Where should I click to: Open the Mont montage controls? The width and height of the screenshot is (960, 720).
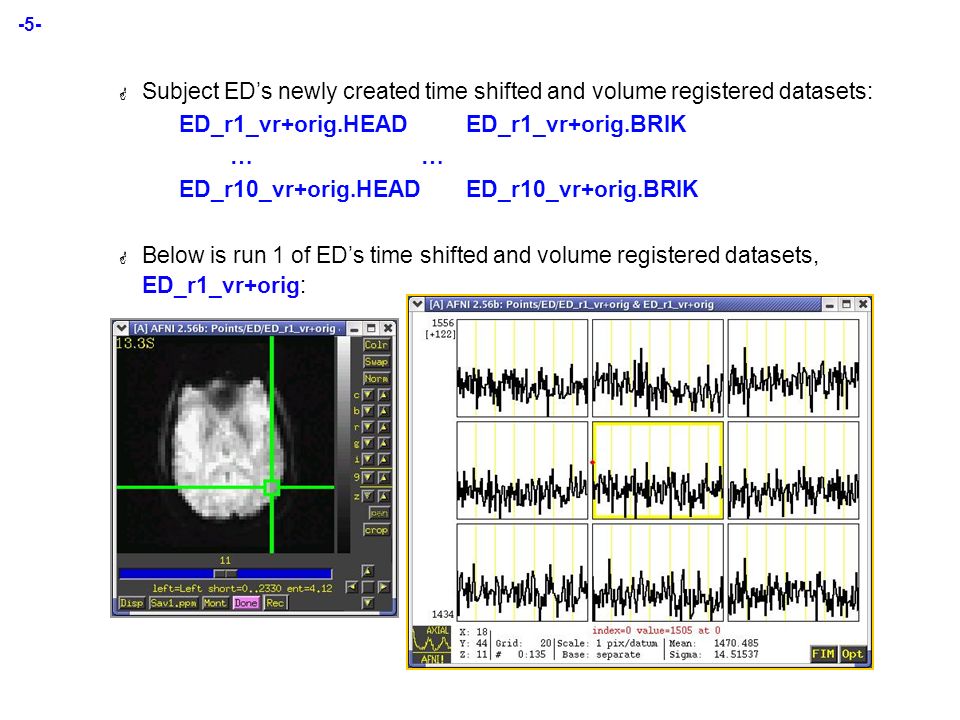pyautogui.click(x=215, y=603)
